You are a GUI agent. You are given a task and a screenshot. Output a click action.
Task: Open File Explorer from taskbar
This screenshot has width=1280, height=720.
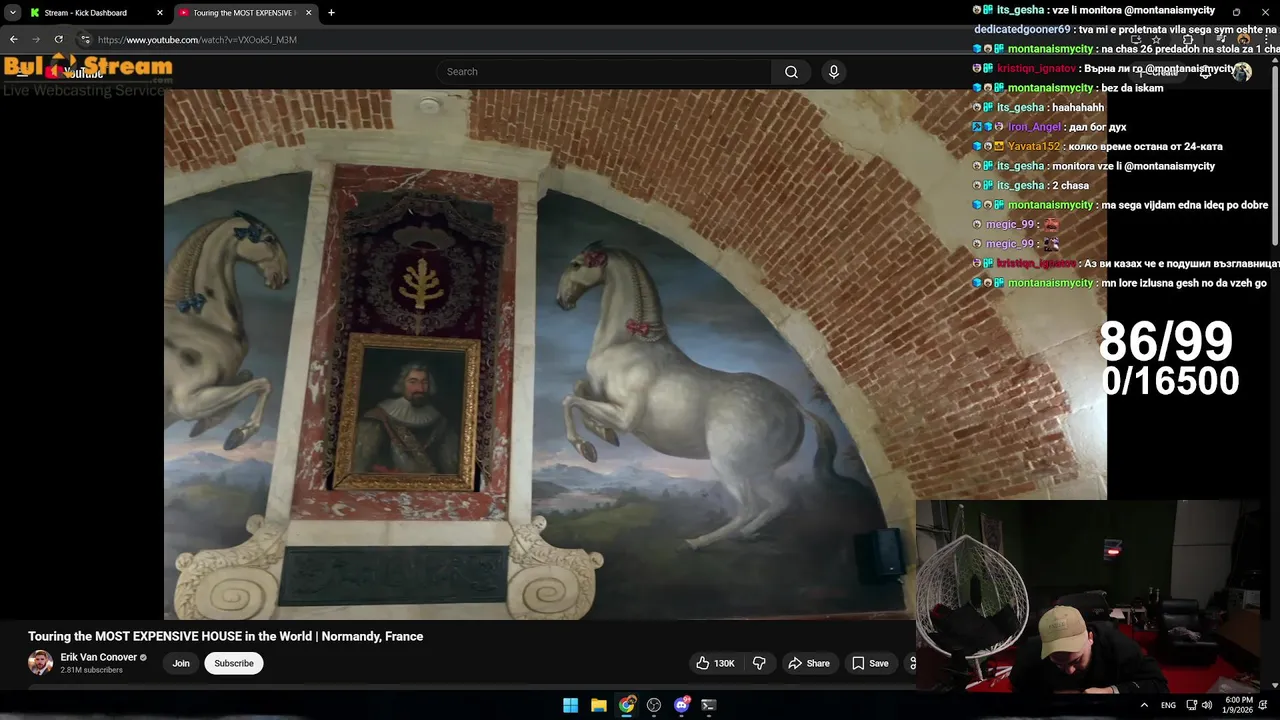[598, 705]
